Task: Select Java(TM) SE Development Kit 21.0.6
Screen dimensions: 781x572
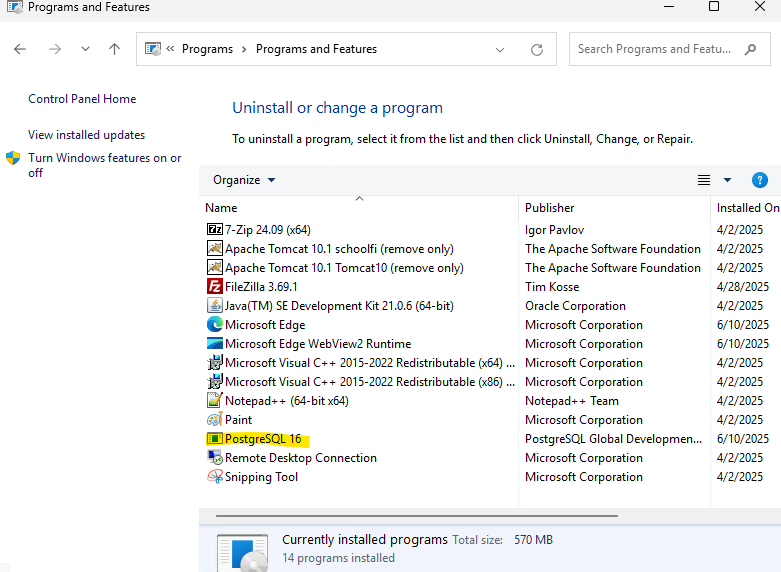Action: (x=339, y=305)
